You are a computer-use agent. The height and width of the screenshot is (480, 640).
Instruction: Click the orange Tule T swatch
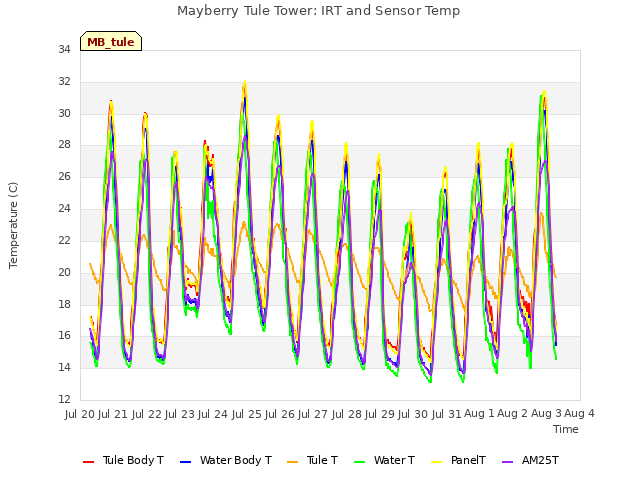(x=293, y=462)
